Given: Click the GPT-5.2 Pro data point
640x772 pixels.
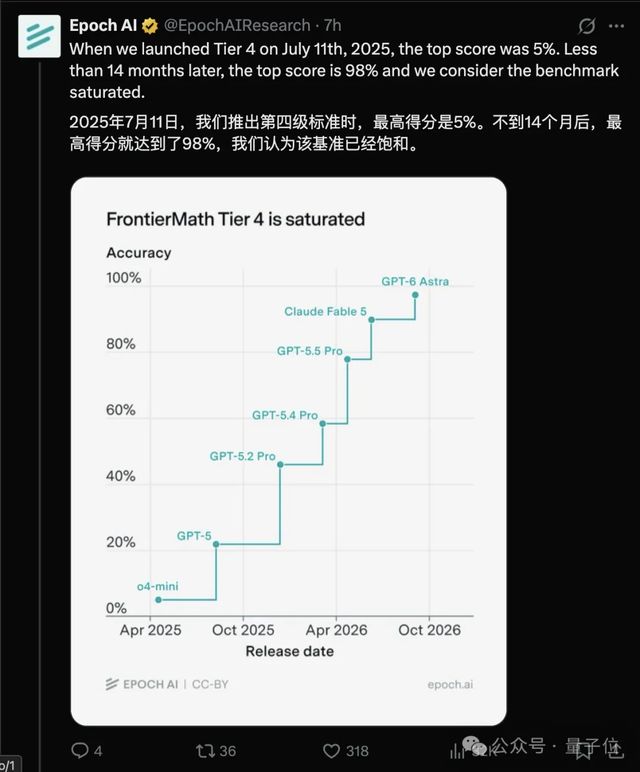Looking at the screenshot, I should [280, 464].
